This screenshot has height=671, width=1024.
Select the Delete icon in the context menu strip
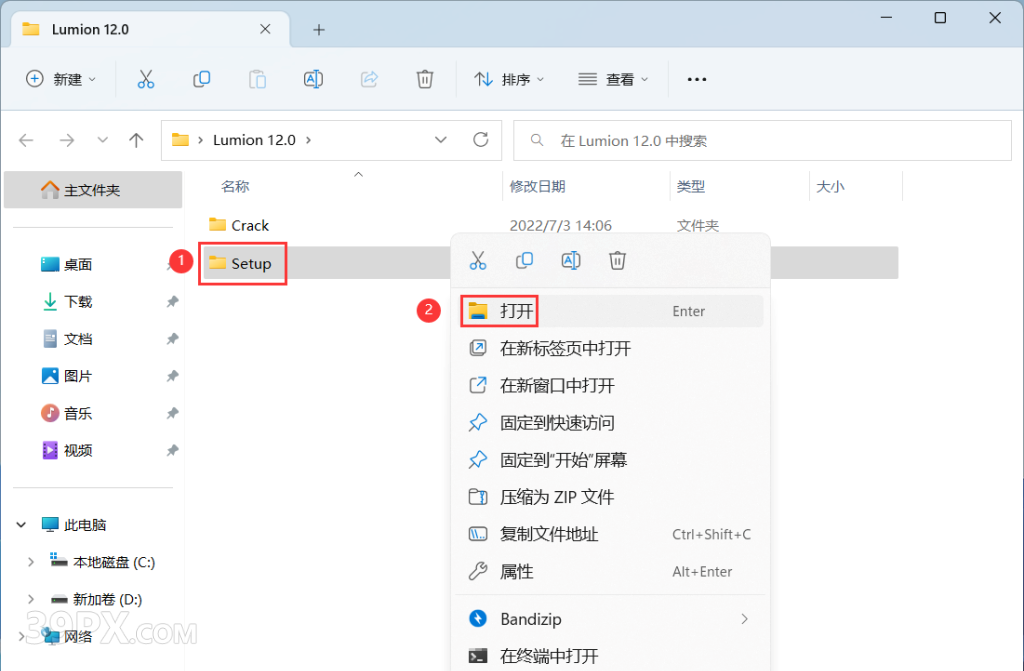coord(617,260)
